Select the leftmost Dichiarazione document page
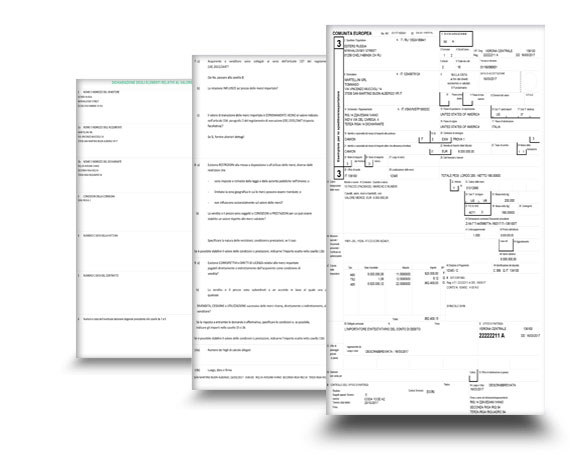This screenshot has width=570, height=463. (x=134, y=218)
